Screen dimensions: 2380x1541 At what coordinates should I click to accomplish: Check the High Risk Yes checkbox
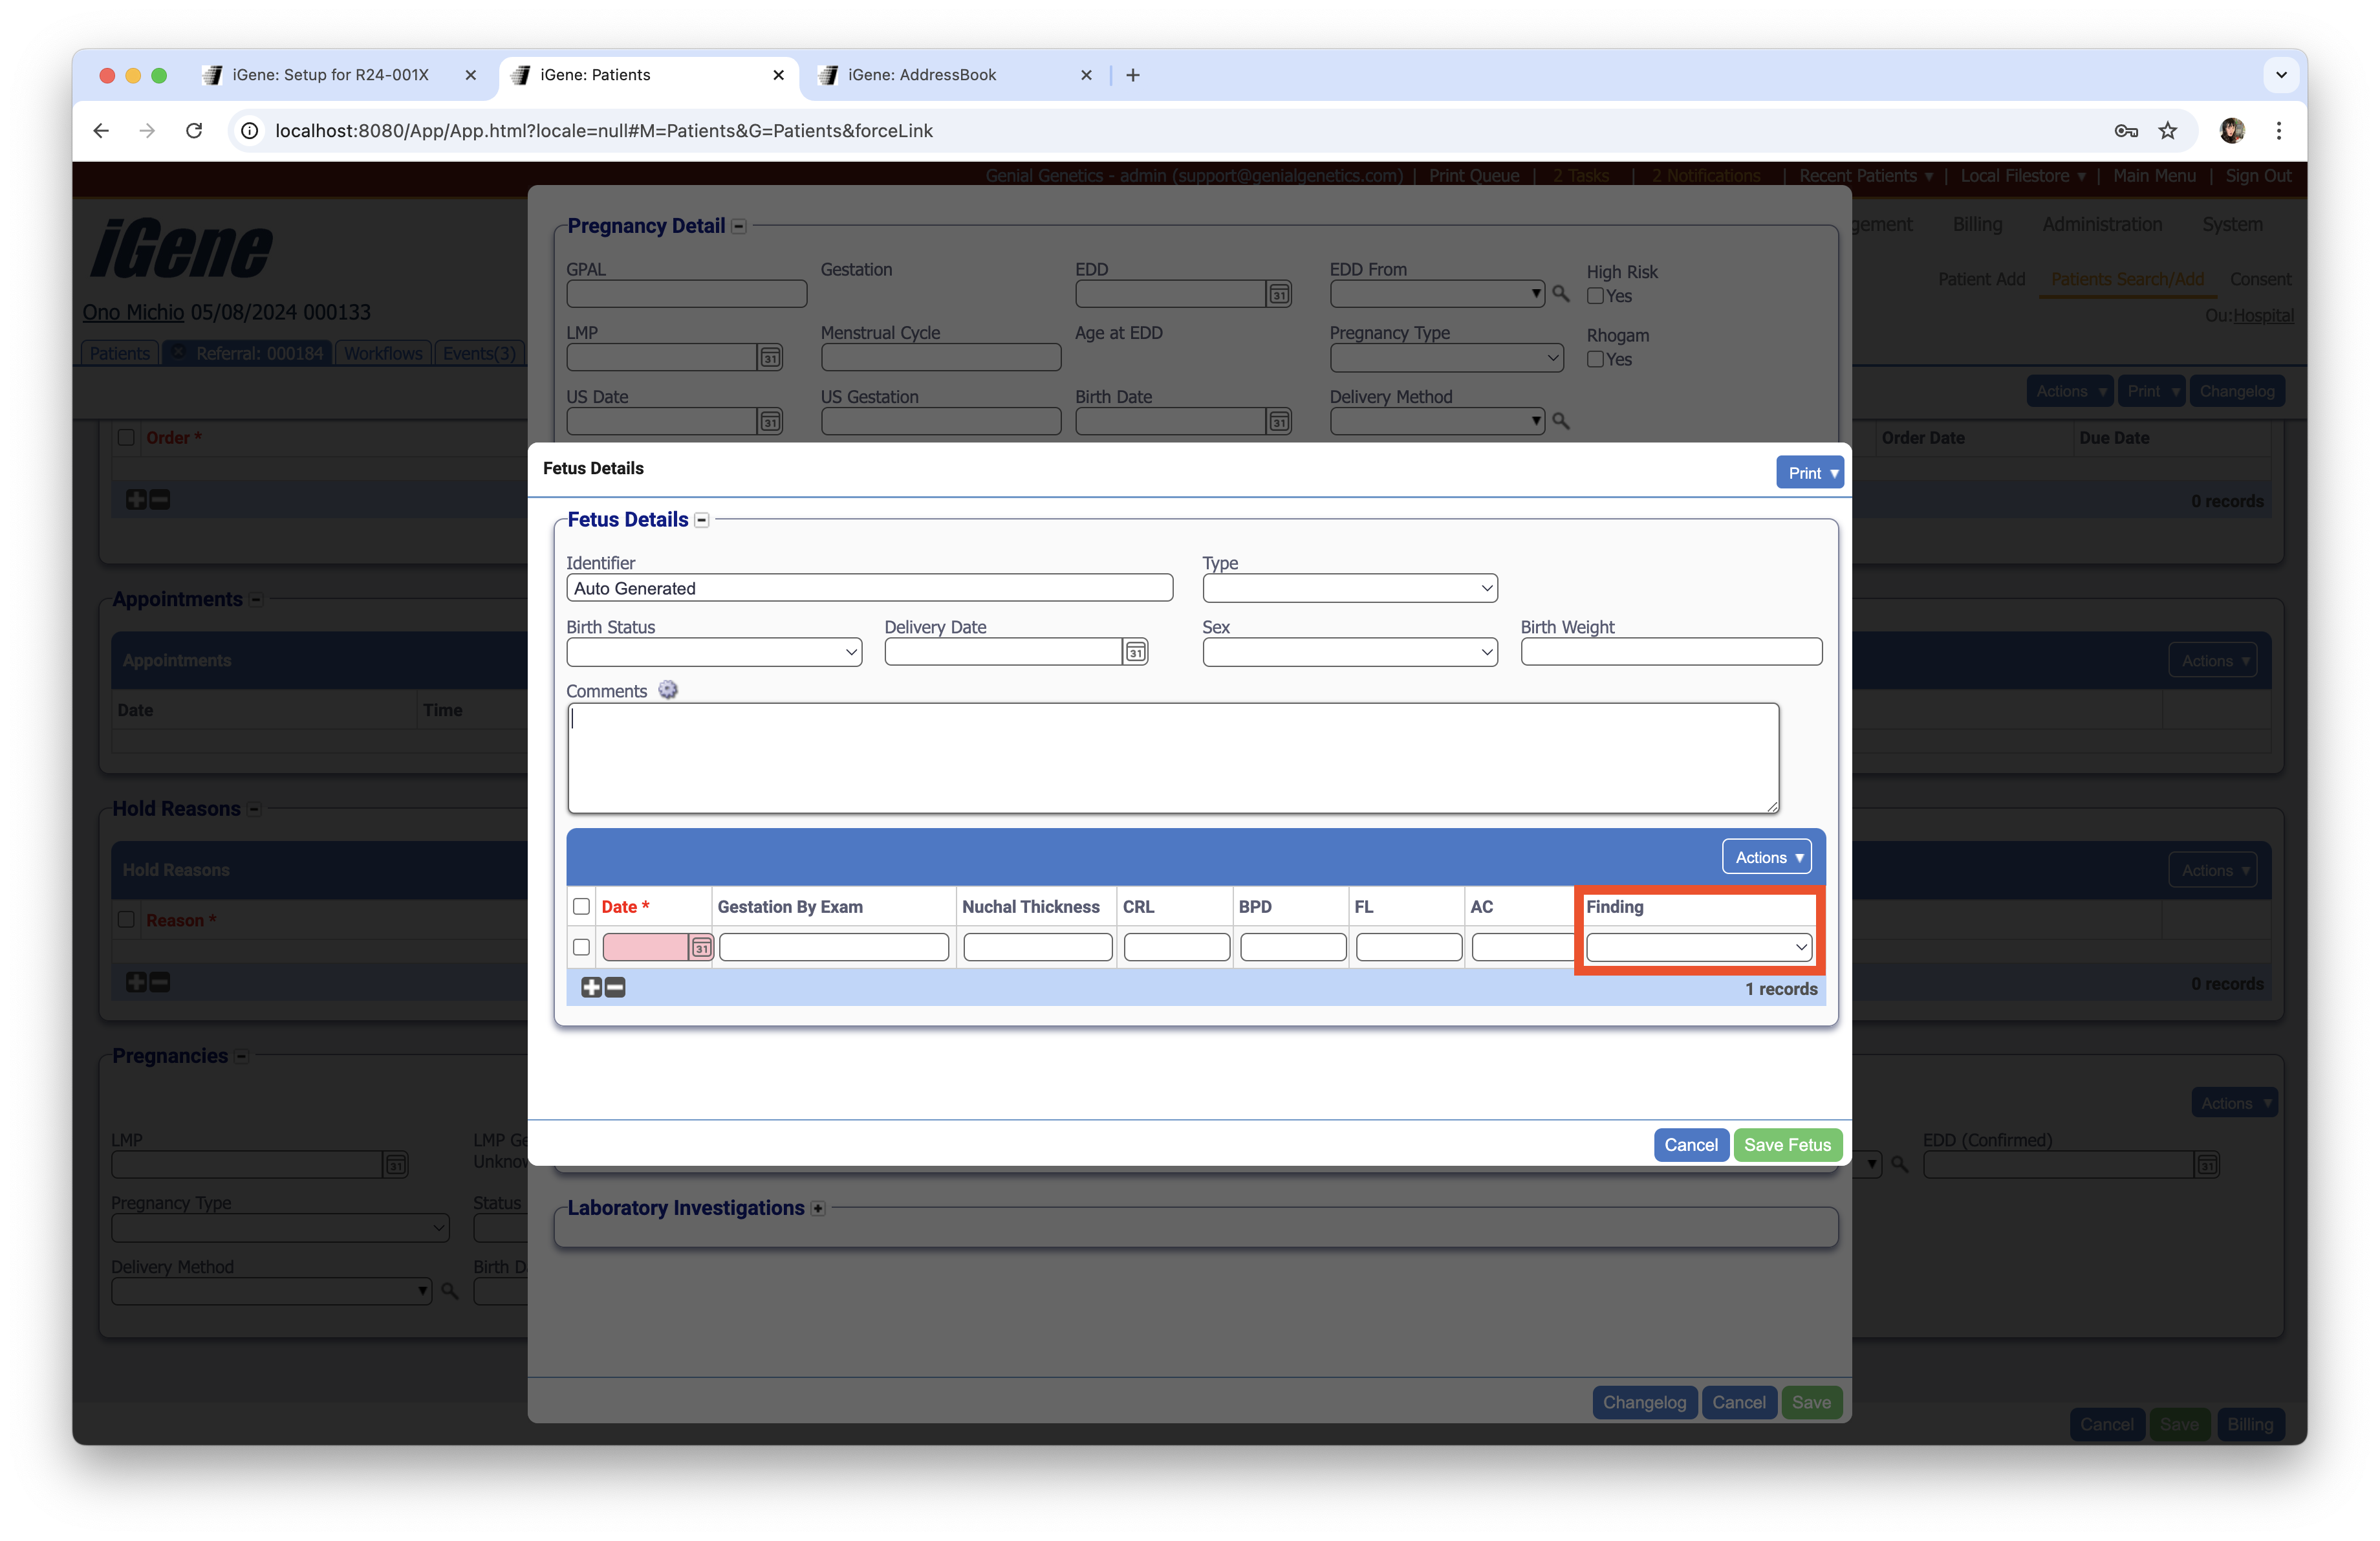[x=1595, y=296]
